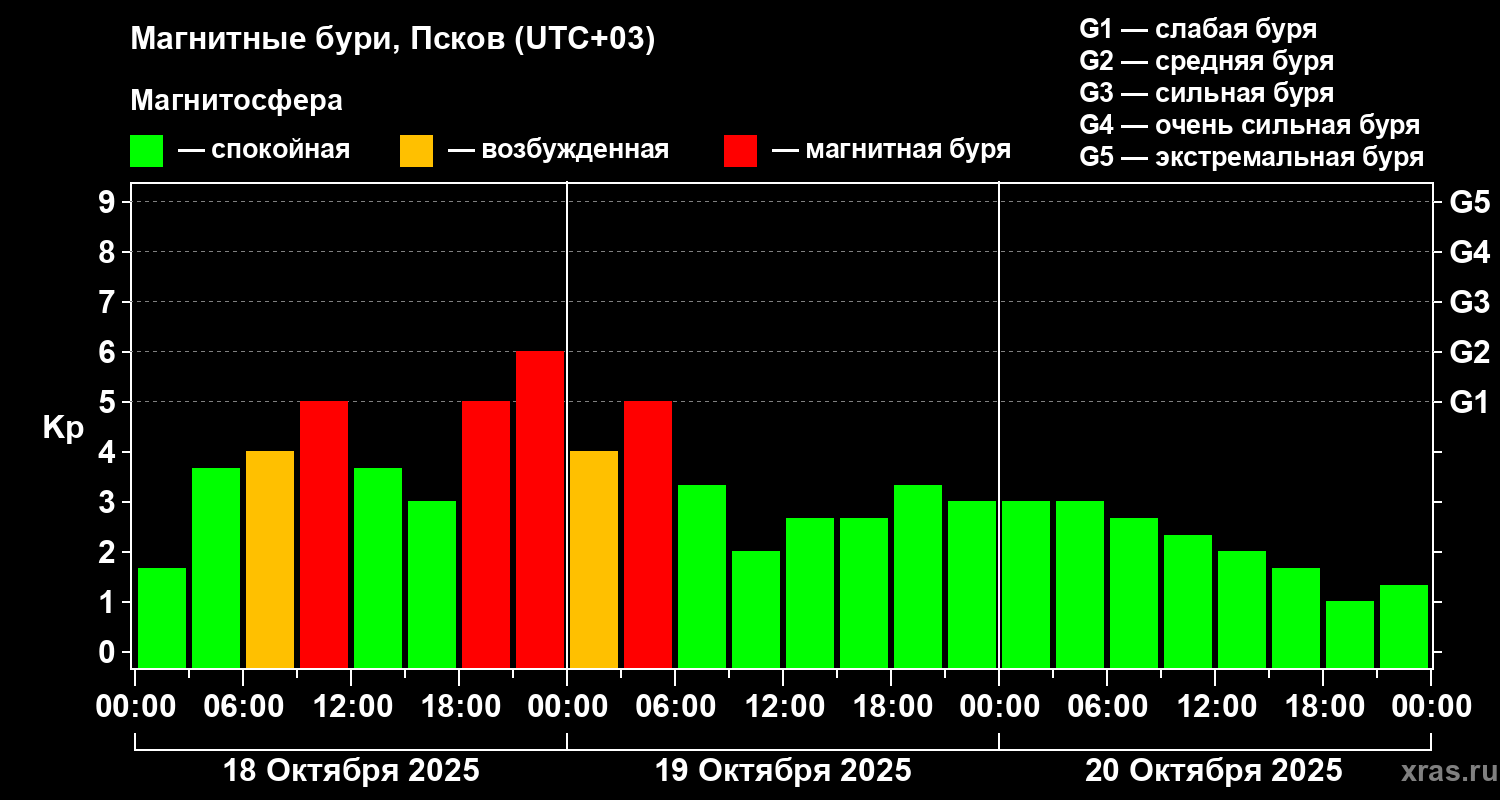The width and height of the screenshot is (1500, 800).
Task: Click the first green bar on 18 October
Action: [x=162, y=617]
